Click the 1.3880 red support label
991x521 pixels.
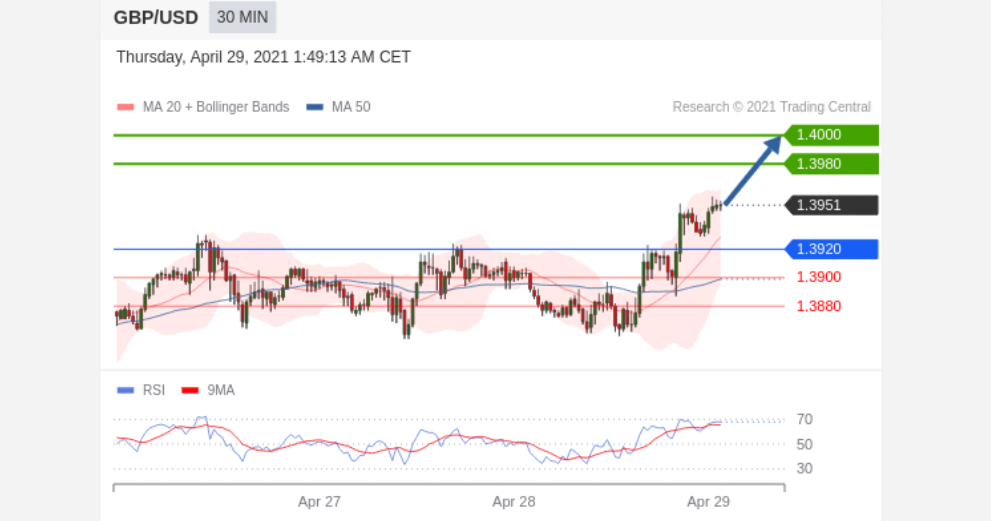pyautogui.click(x=818, y=306)
